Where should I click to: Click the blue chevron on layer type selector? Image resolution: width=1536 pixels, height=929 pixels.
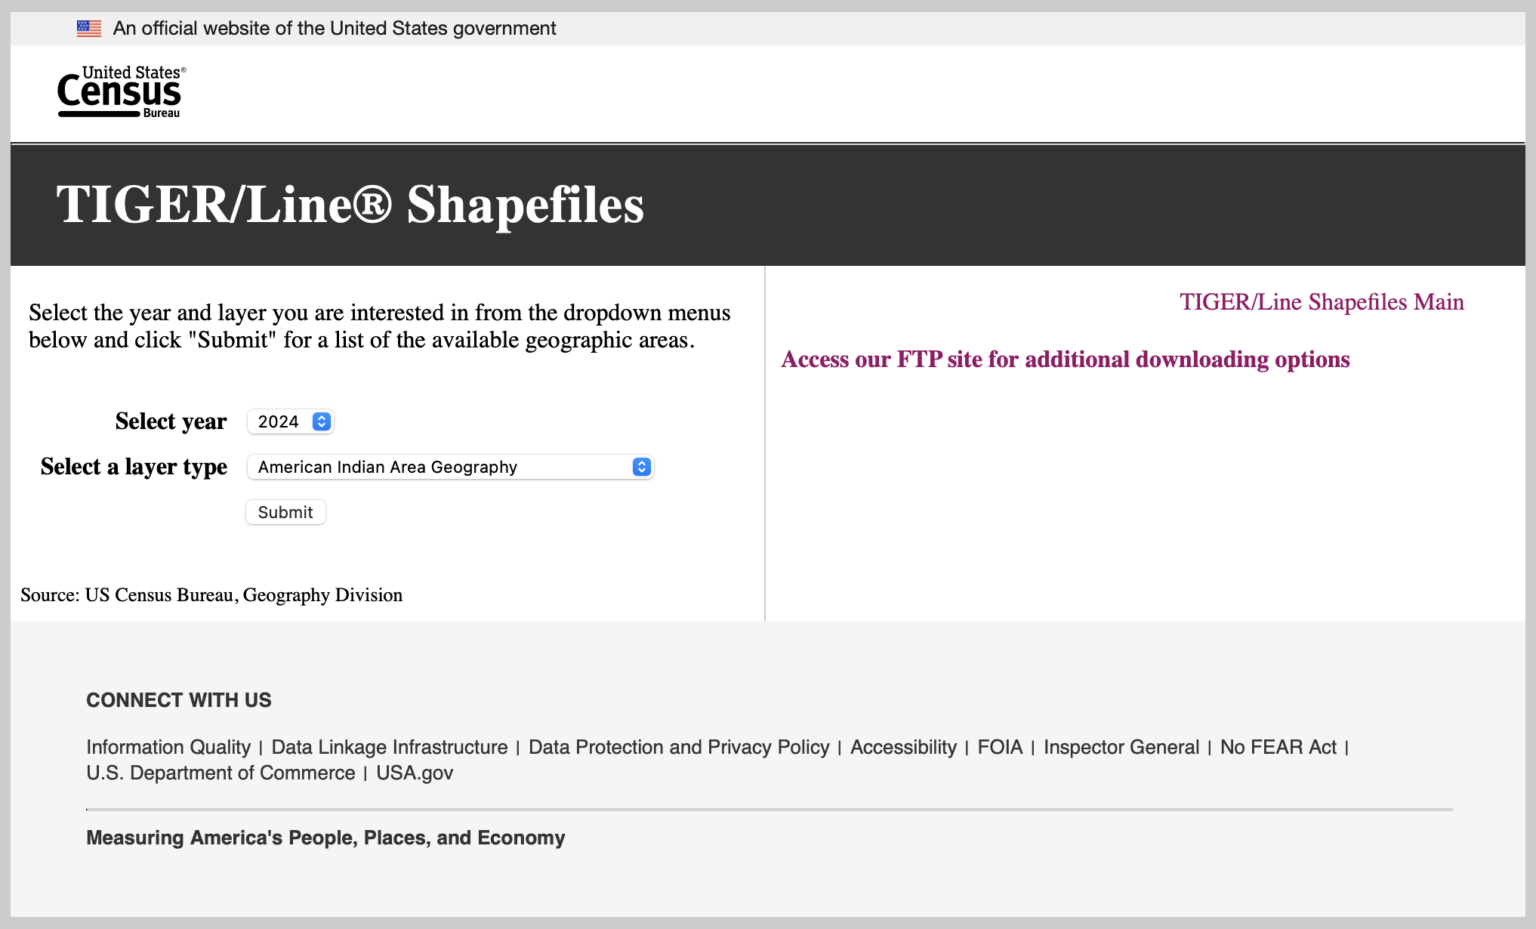(x=642, y=467)
